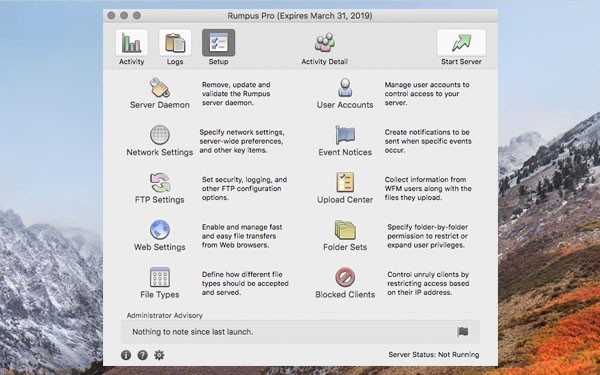Open Event Notices flag icon
This screenshot has height=375, width=600.
tap(345, 135)
